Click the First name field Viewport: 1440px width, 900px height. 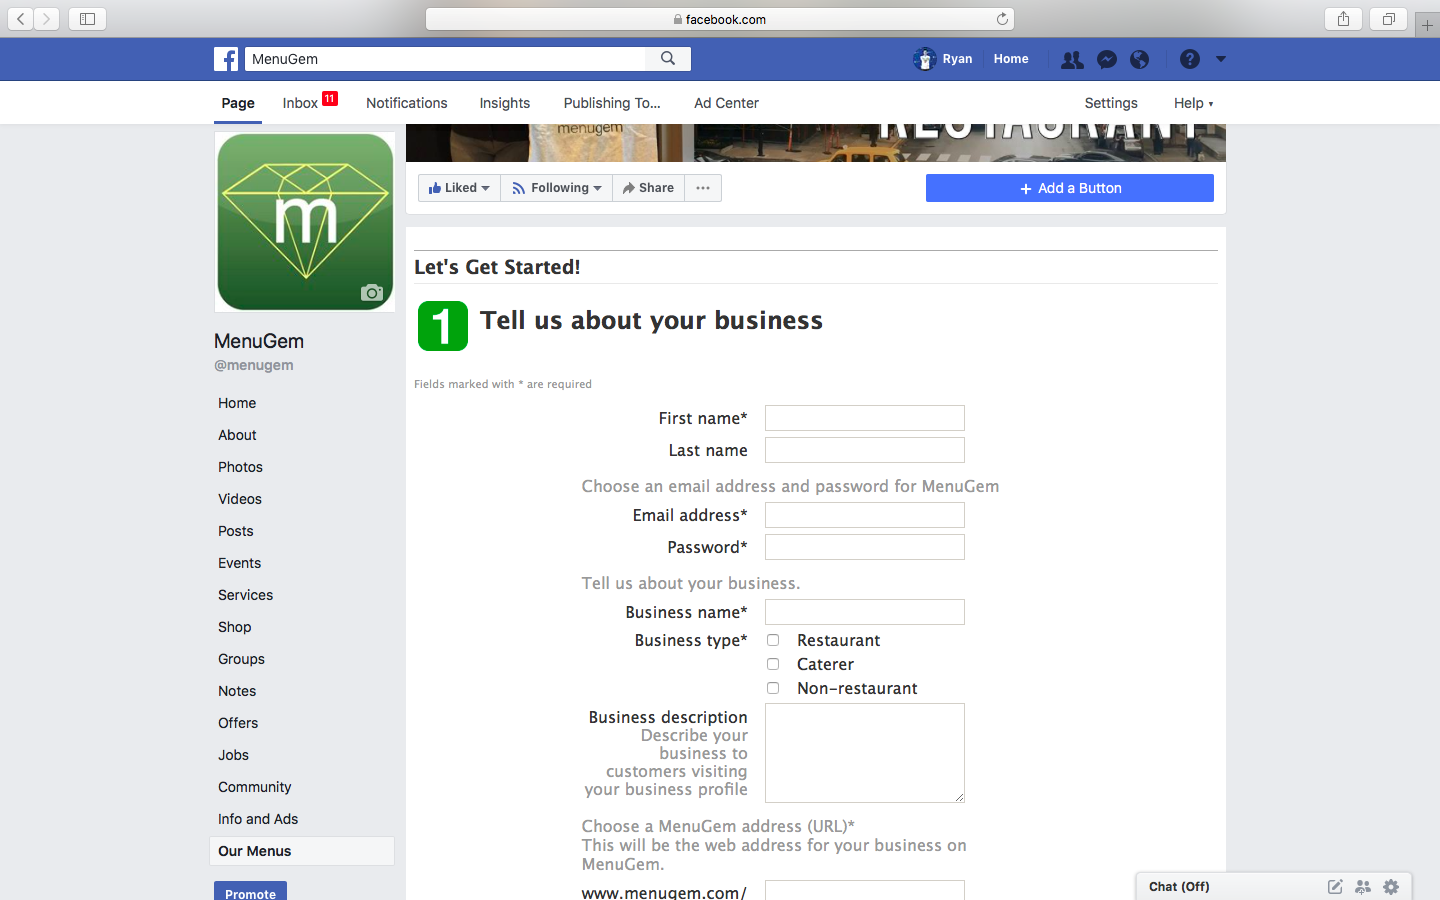coord(865,418)
